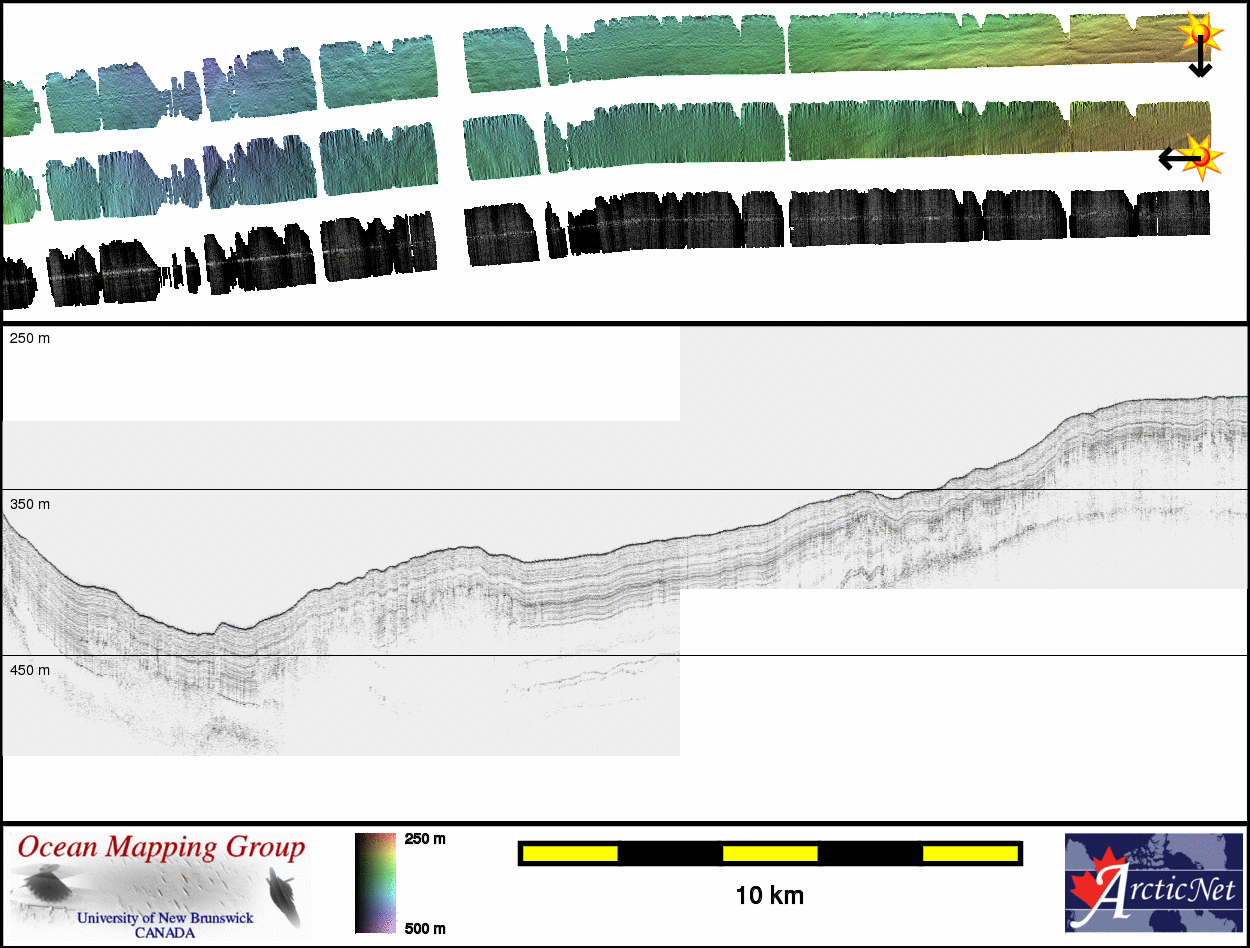The width and height of the screenshot is (1250, 948).
Task: Click the 450 m profile depth label
Action: pos(30,670)
